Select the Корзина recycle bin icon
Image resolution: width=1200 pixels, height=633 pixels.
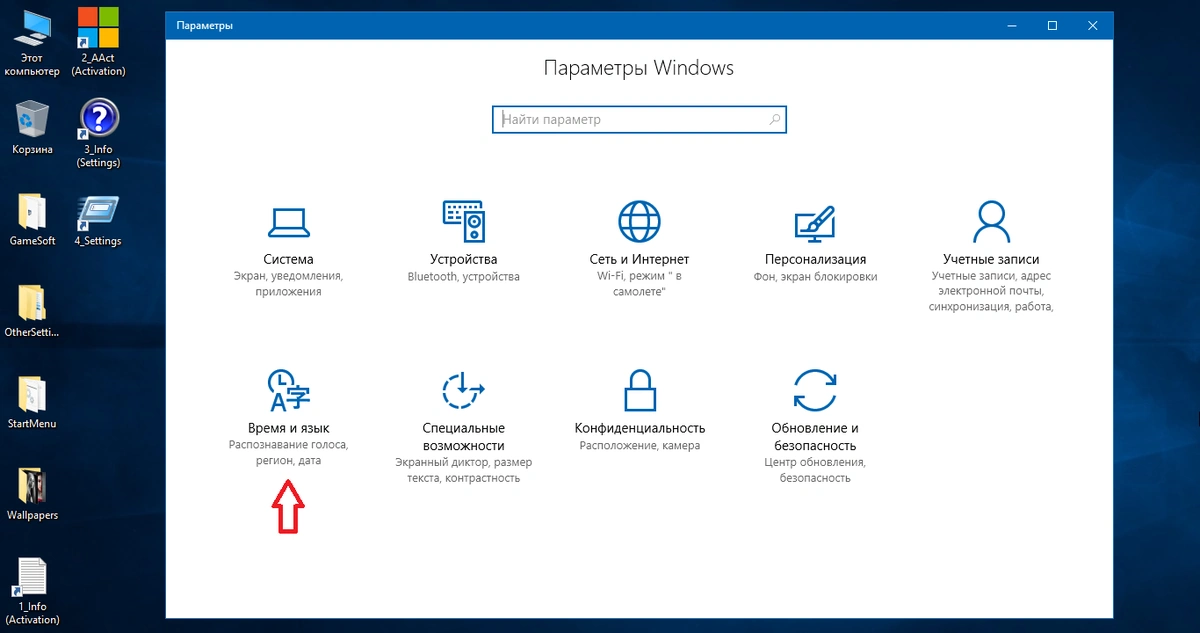click(32, 127)
